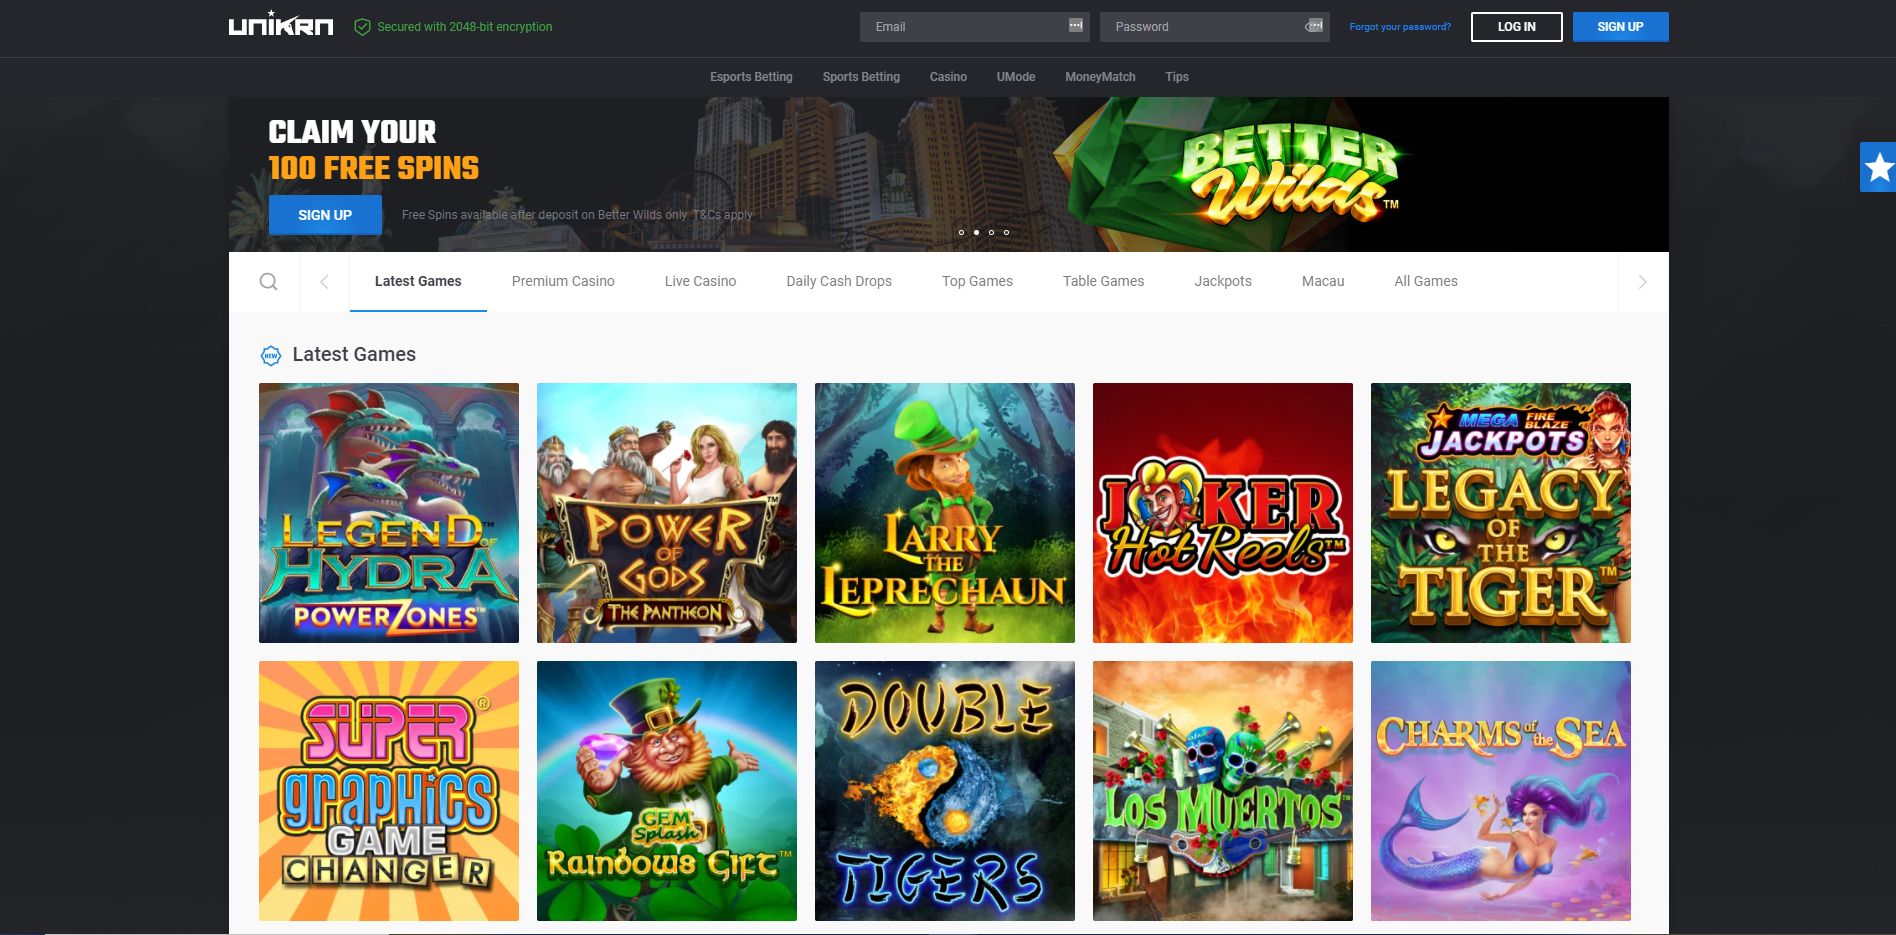Open Power of Gods The Pantheon game
The image size is (1896, 935).
tap(667, 513)
